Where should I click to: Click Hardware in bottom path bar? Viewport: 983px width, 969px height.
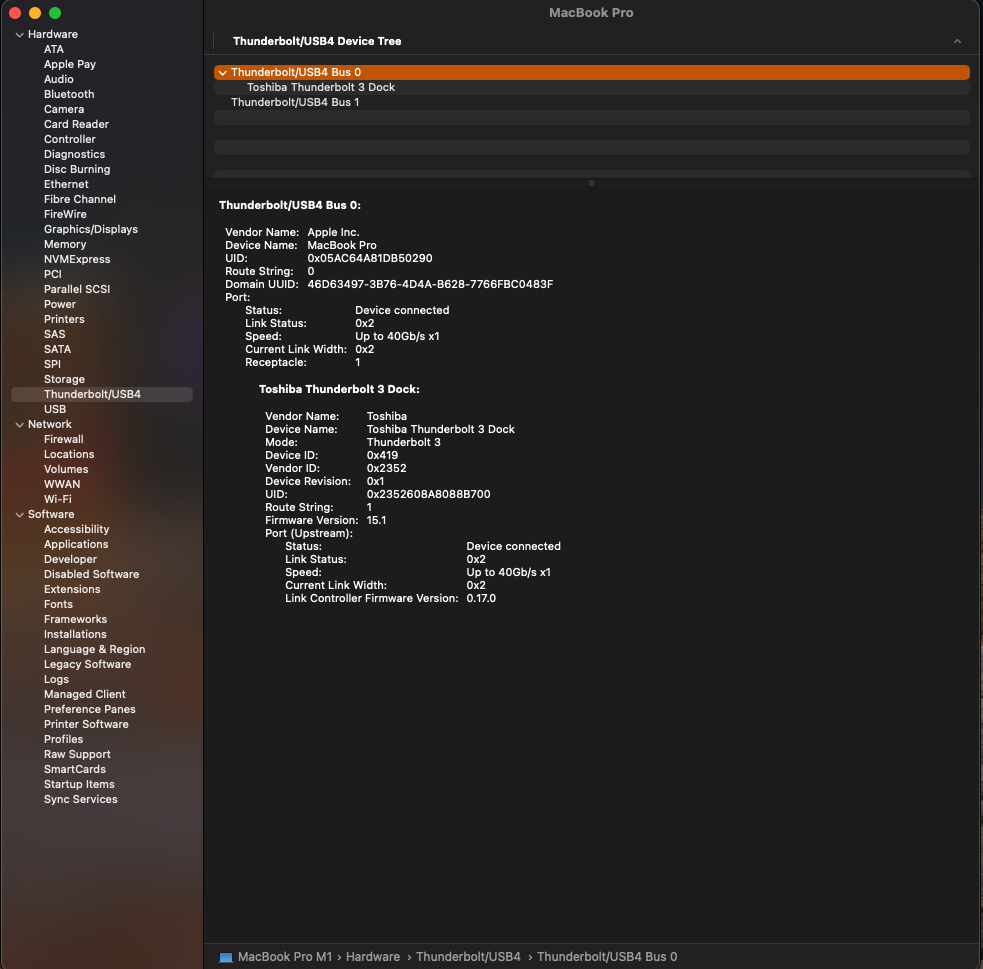coord(373,957)
